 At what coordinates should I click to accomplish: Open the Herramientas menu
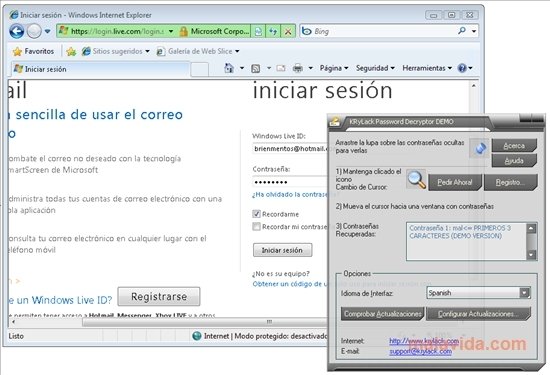pyautogui.click(x=427, y=68)
